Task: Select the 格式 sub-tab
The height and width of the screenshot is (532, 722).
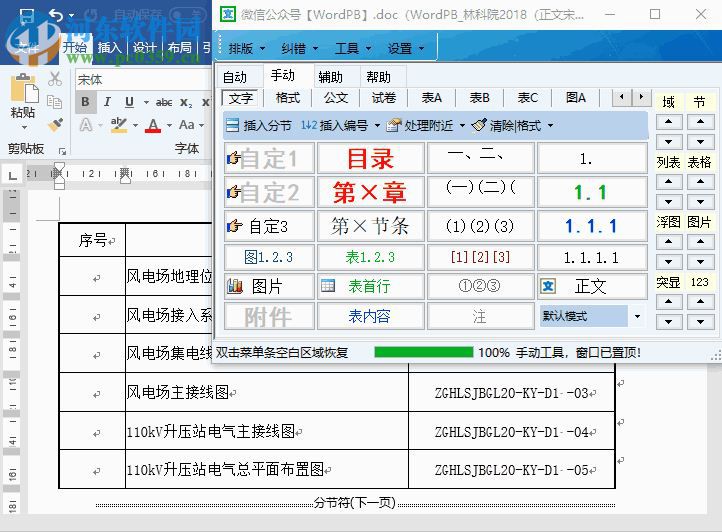Action: (288, 98)
